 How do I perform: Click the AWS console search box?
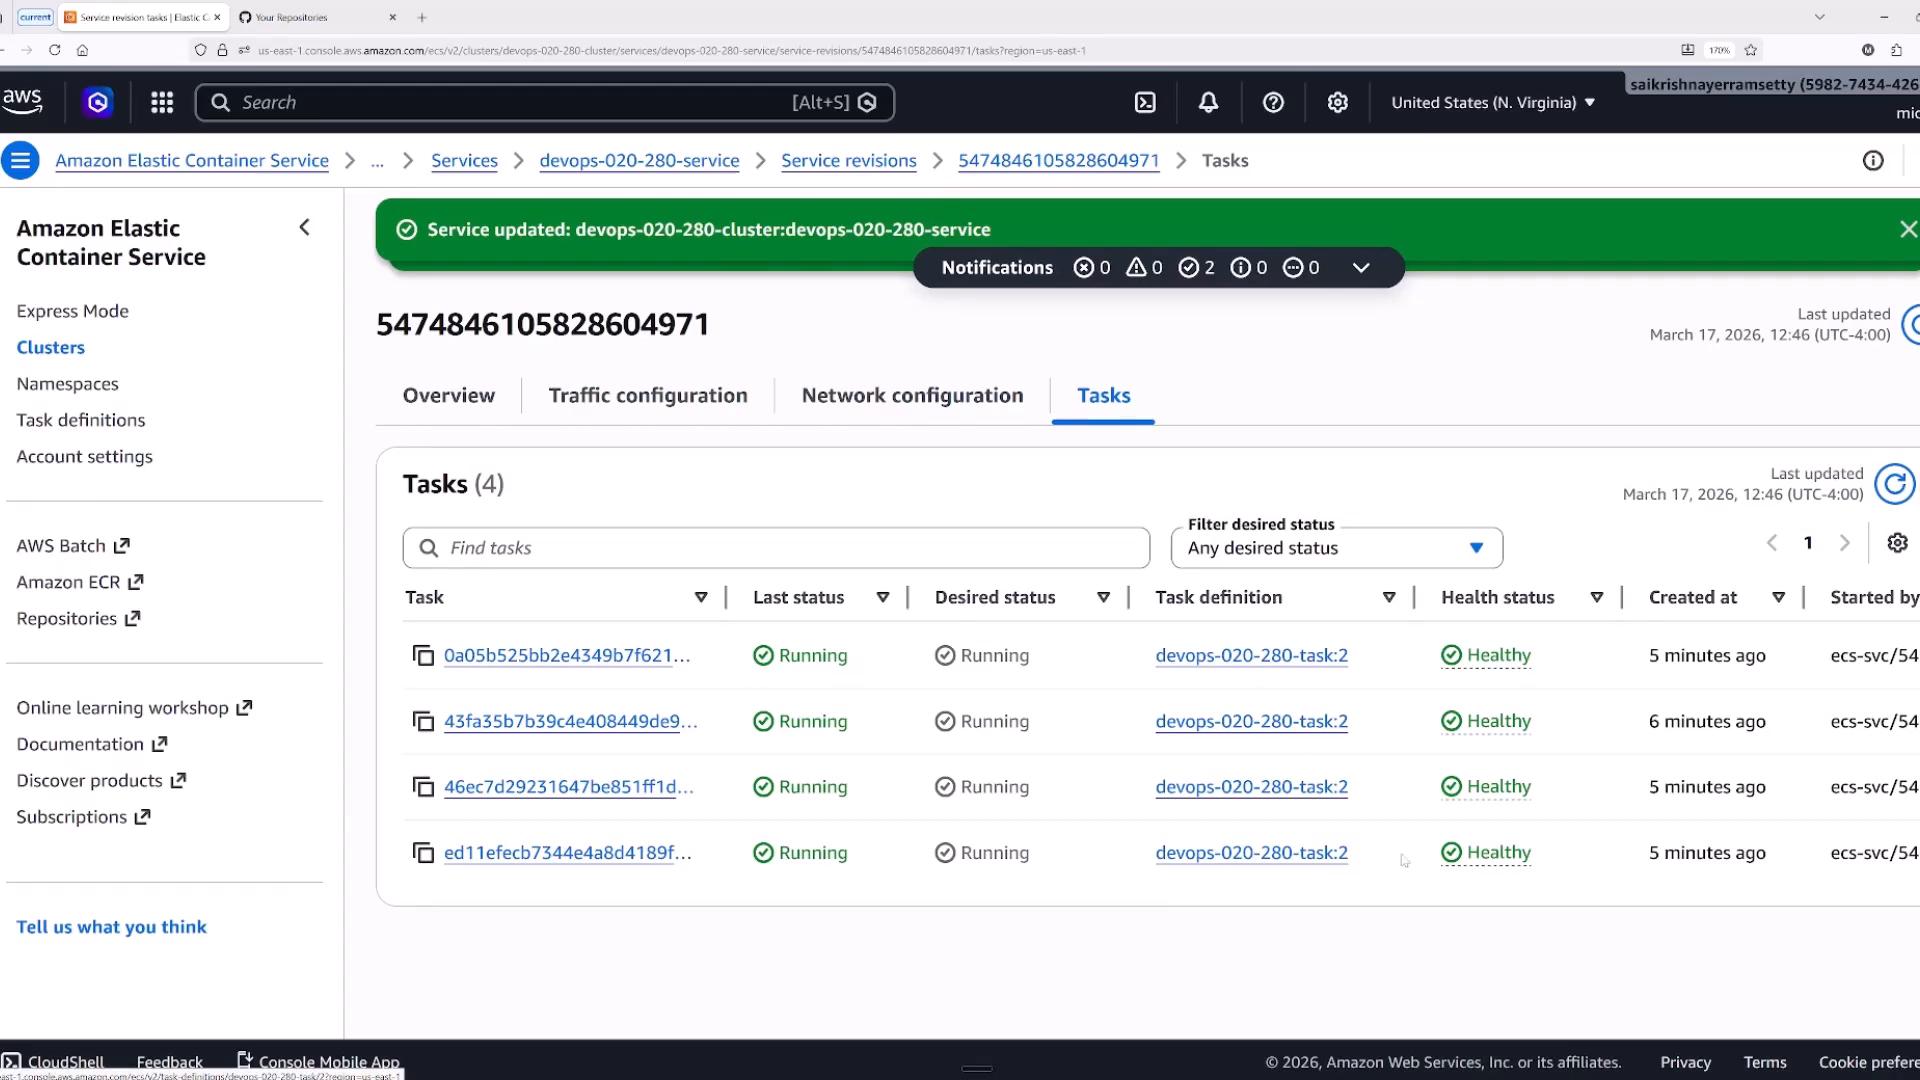pos(544,102)
